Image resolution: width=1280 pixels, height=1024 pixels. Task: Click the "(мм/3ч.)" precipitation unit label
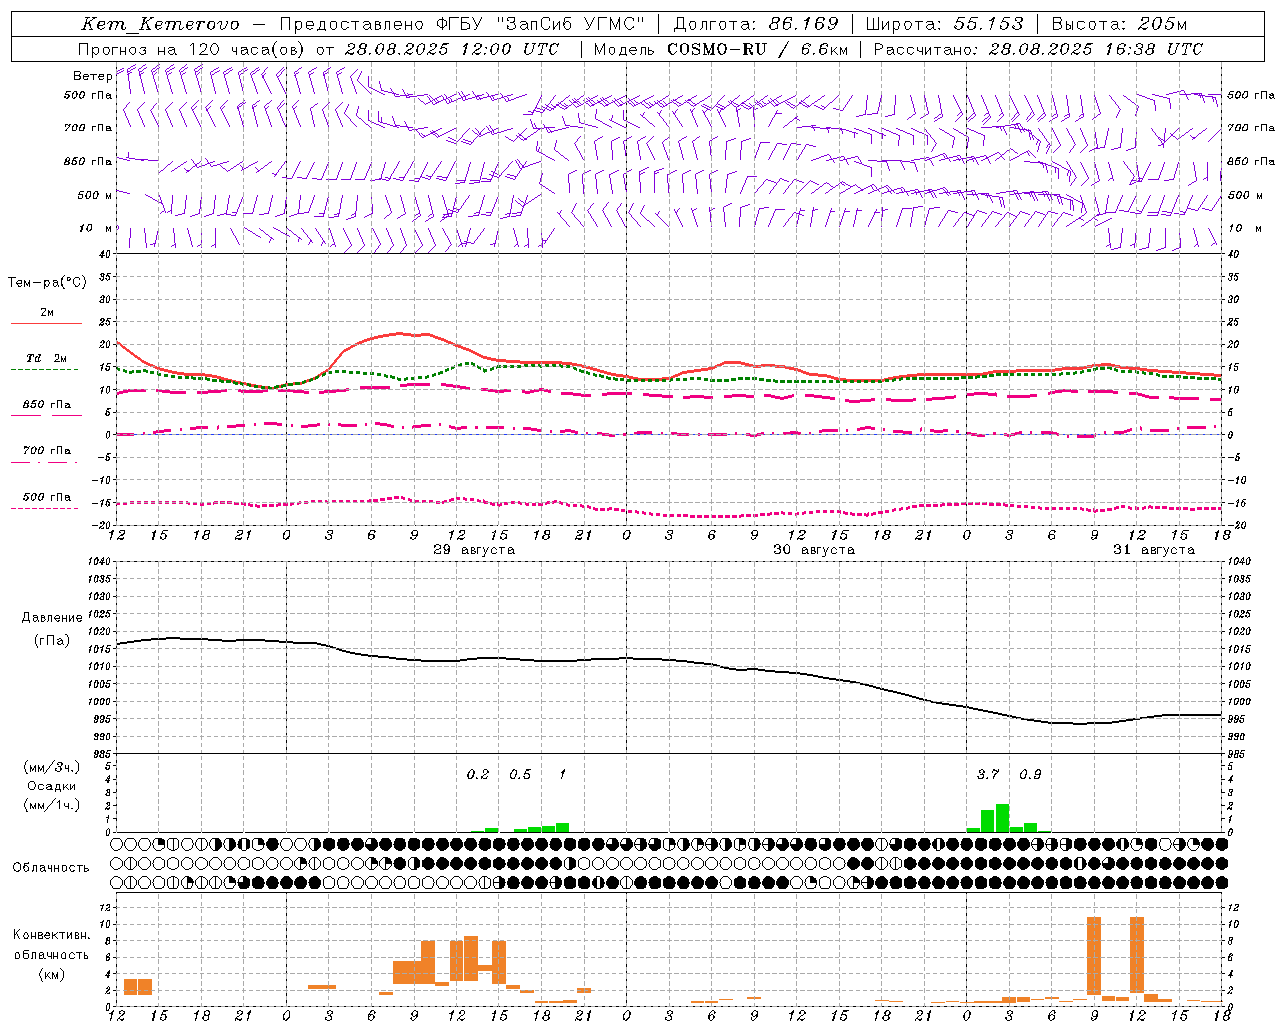pos(51,767)
